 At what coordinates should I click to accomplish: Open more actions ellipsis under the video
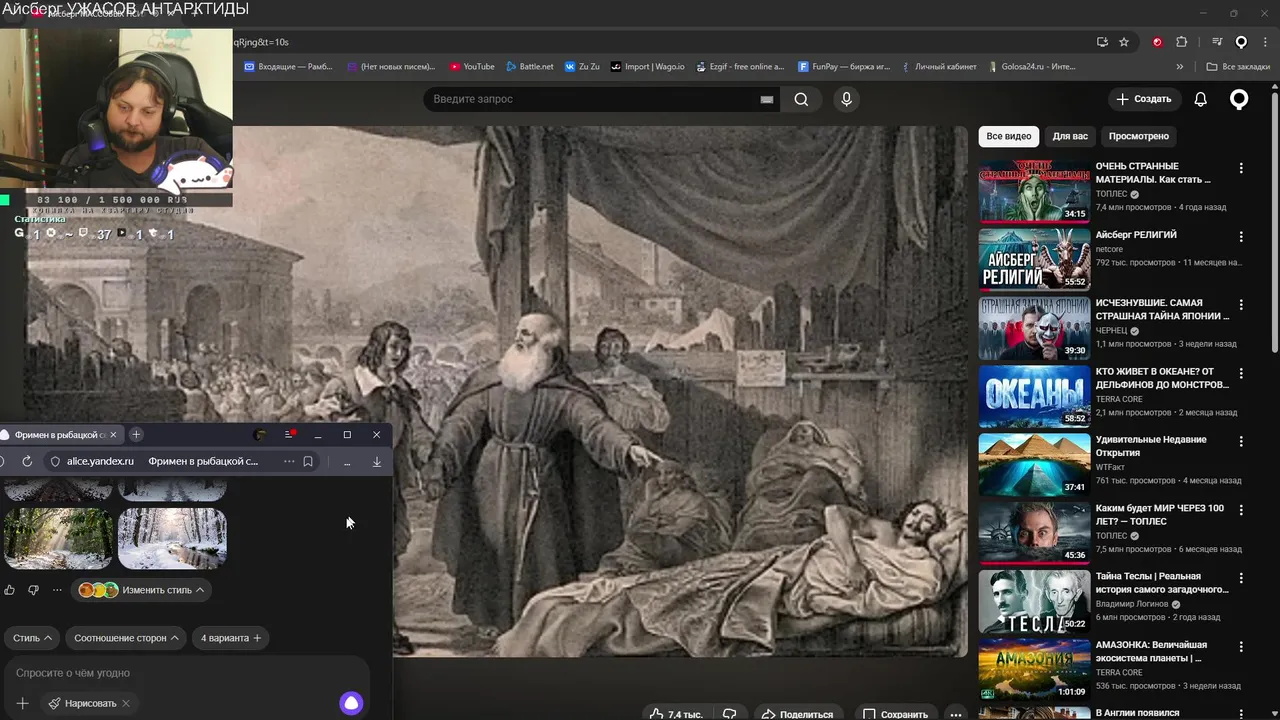956,714
